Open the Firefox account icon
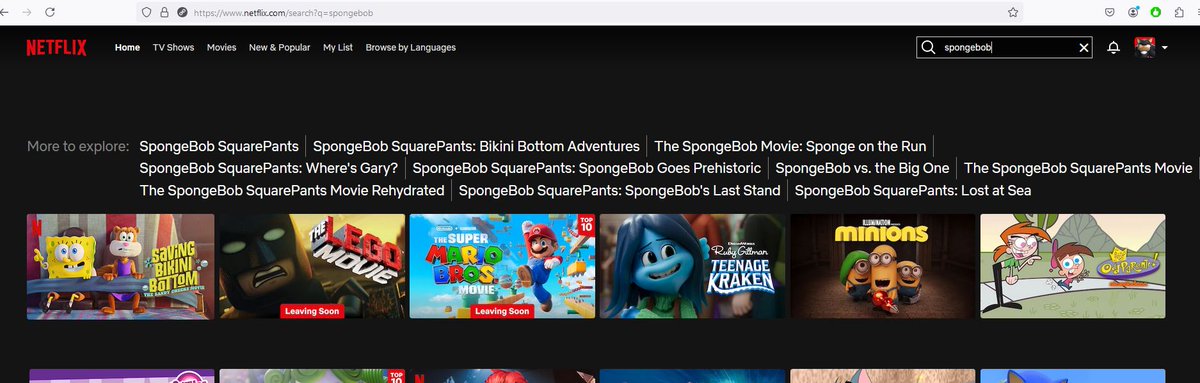This screenshot has height=383, width=1200. pyautogui.click(x=1133, y=12)
